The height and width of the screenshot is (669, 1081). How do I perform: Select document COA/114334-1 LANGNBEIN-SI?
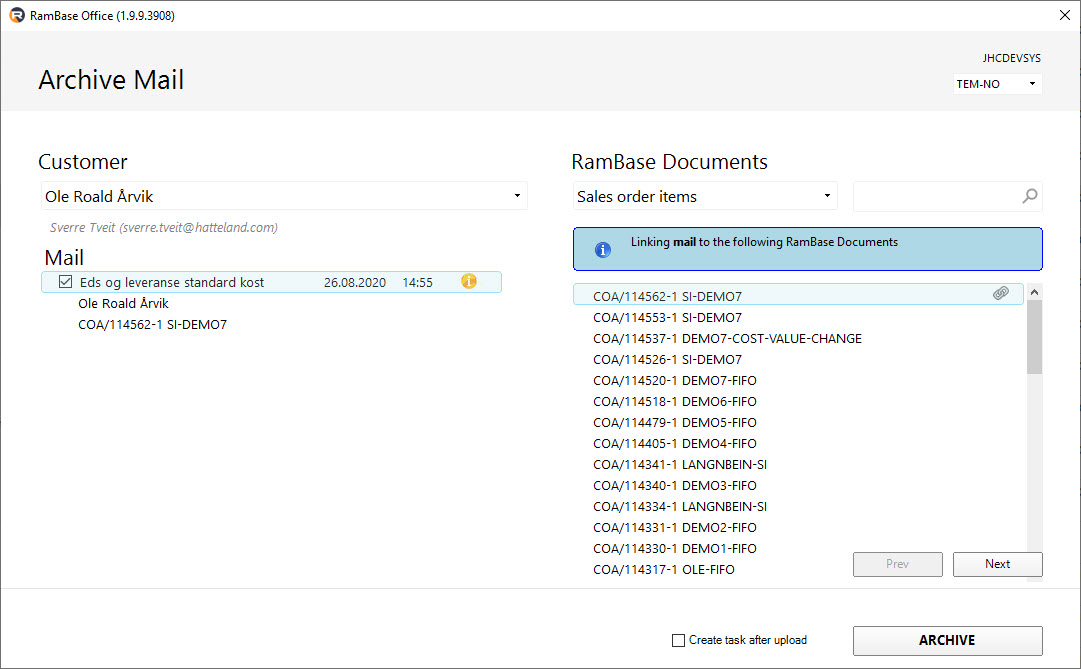click(680, 507)
